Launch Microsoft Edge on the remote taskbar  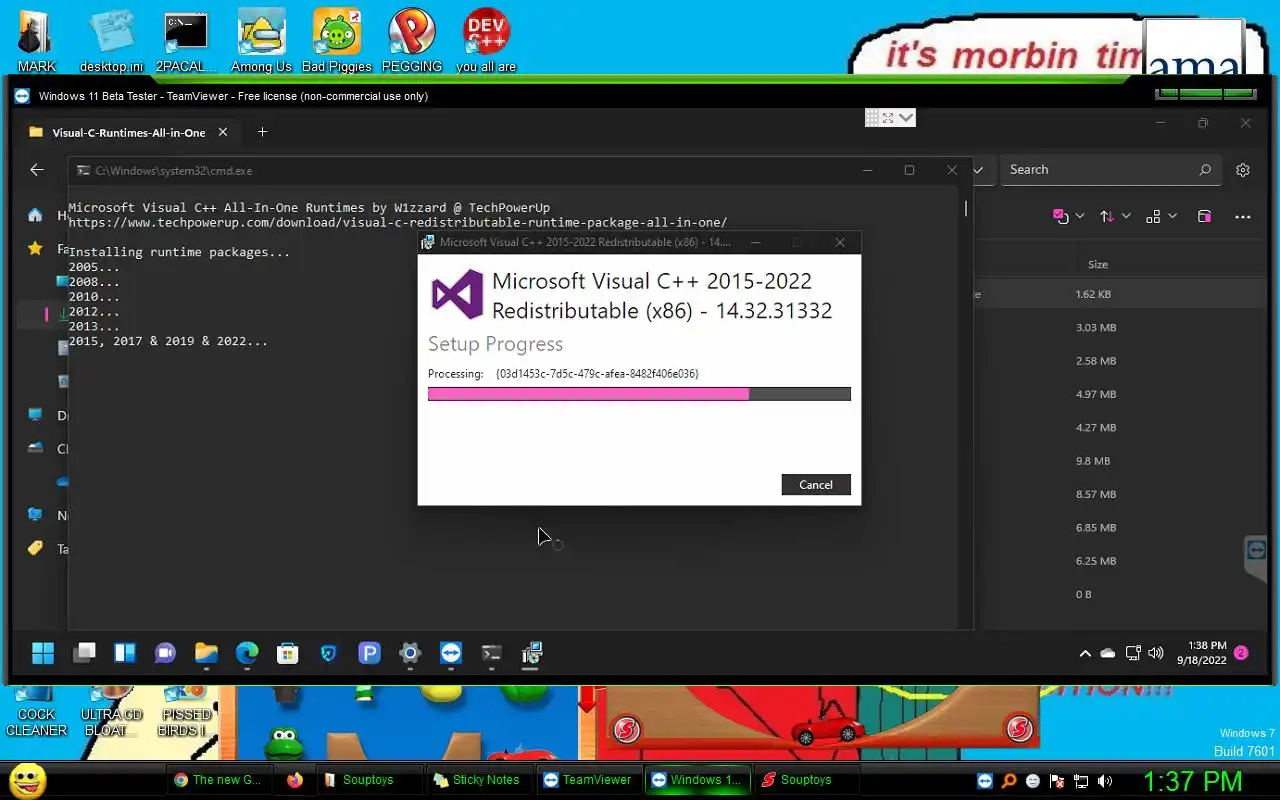coord(247,654)
